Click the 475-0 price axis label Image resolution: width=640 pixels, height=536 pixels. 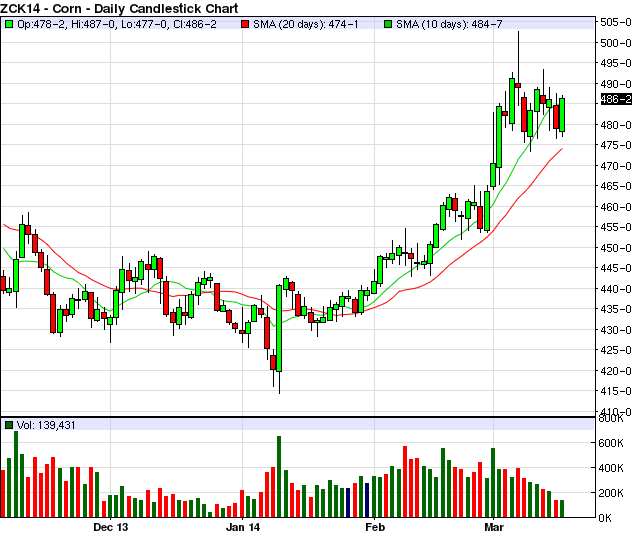[x=616, y=145]
